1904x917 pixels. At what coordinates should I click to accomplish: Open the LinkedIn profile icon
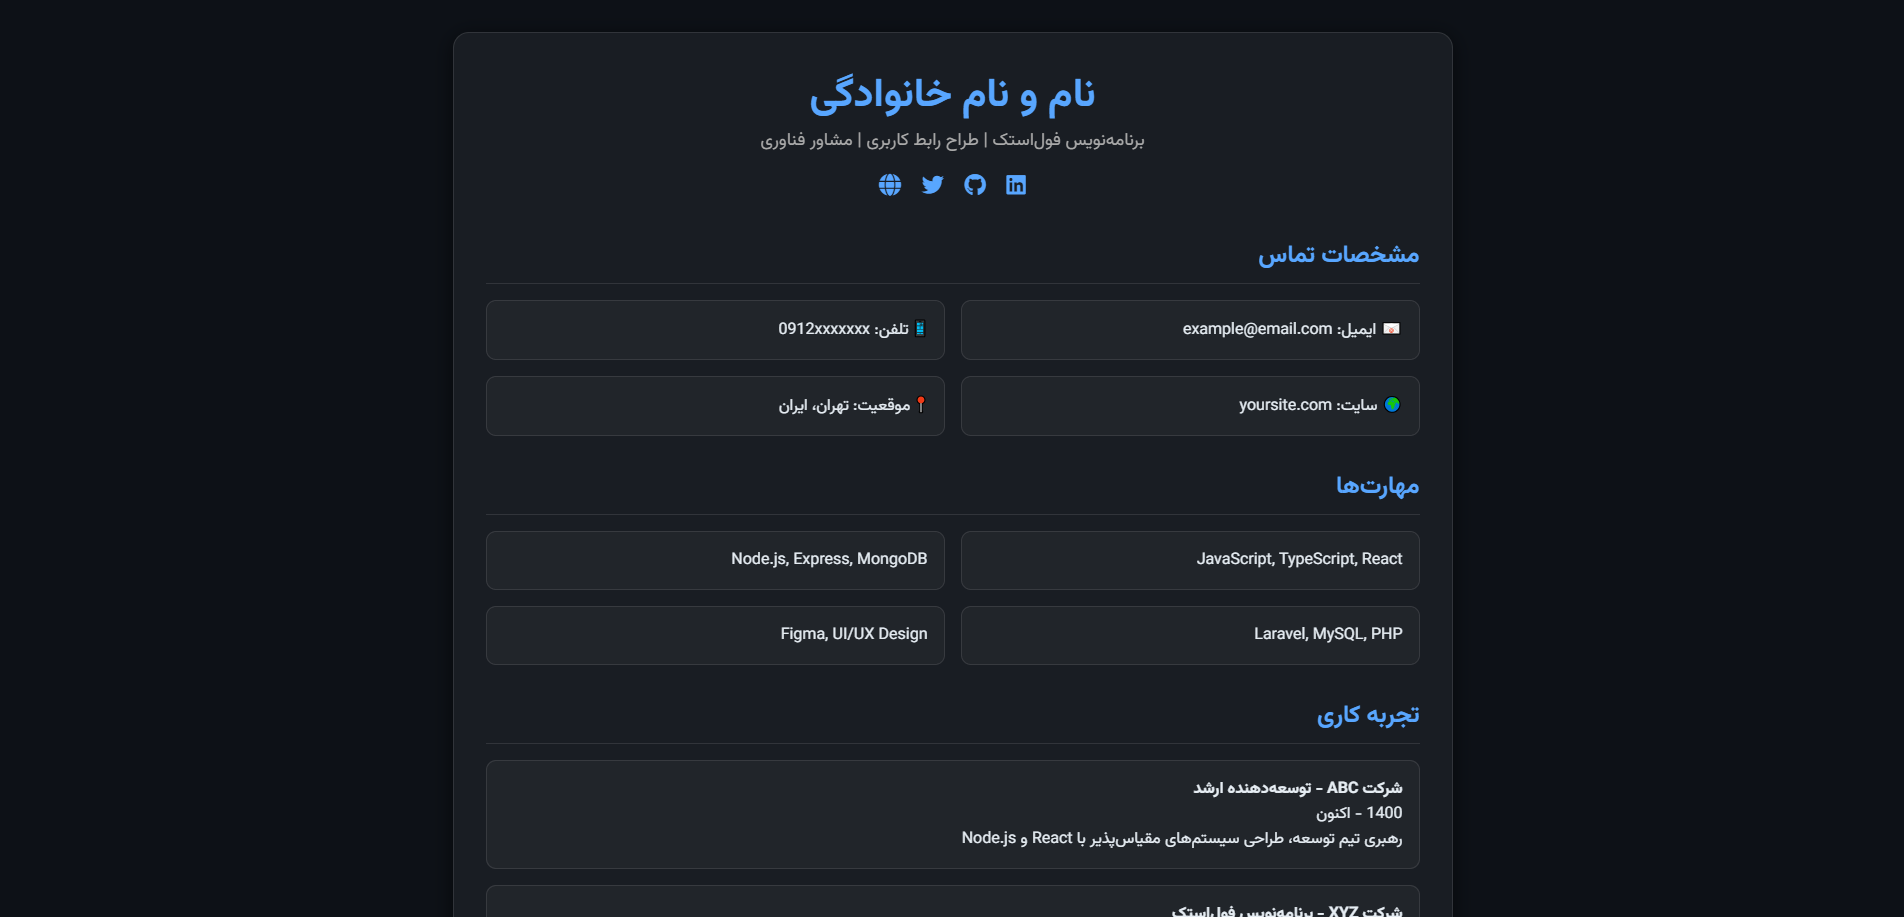click(1016, 185)
